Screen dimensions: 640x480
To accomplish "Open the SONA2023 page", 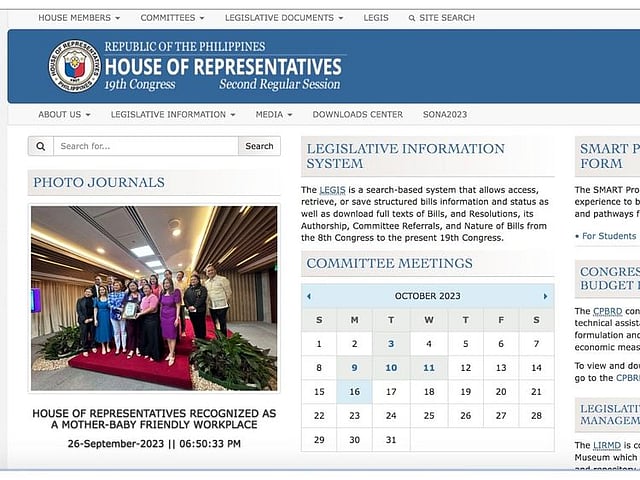I will [444, 115].
